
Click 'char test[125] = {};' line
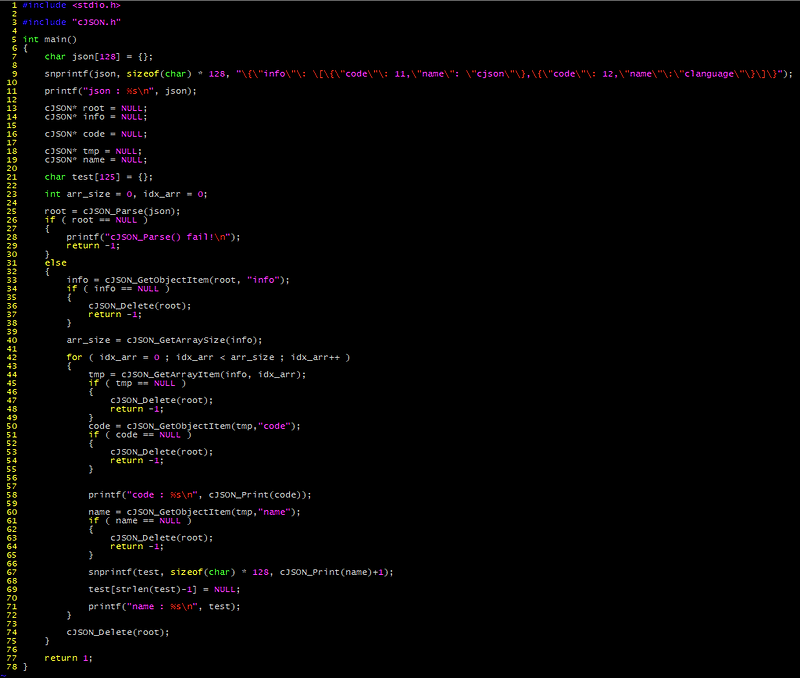pos(98,177)
